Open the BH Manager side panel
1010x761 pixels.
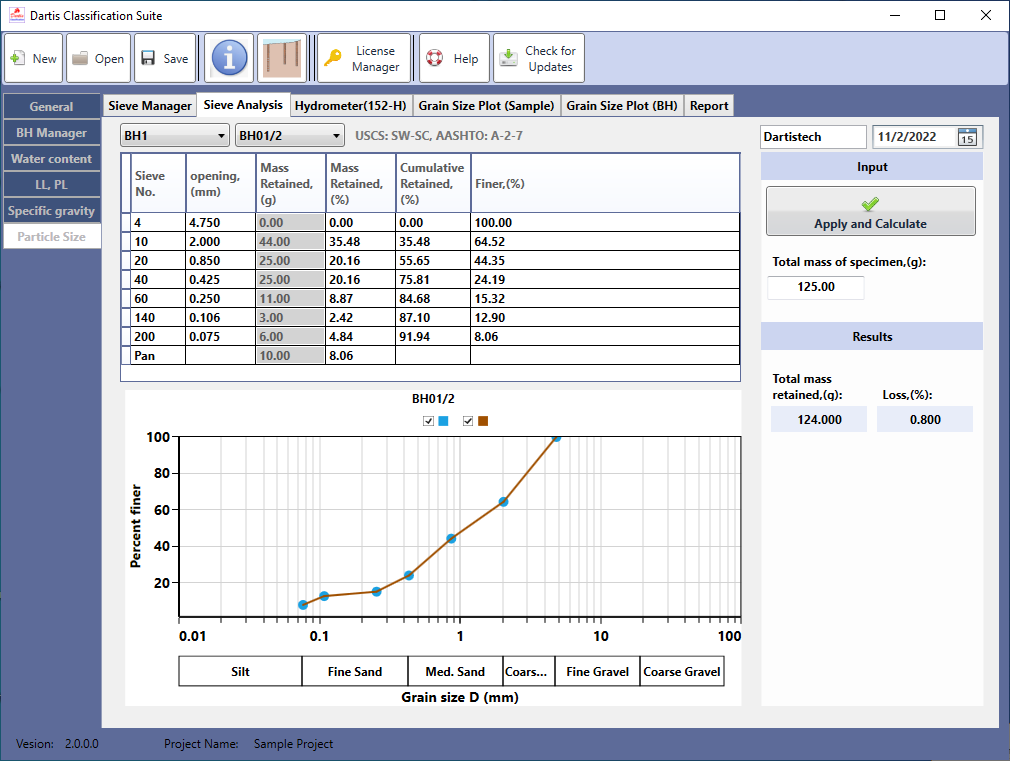pos(52,133)
